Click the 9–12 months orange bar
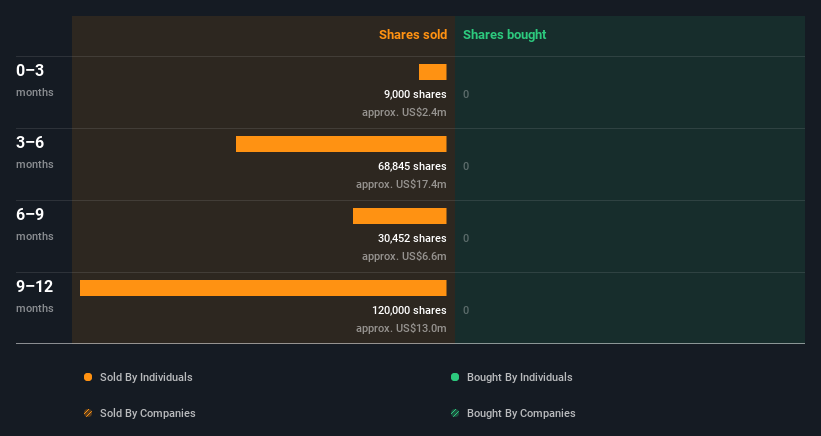821x436 pixels. (263, 288)
